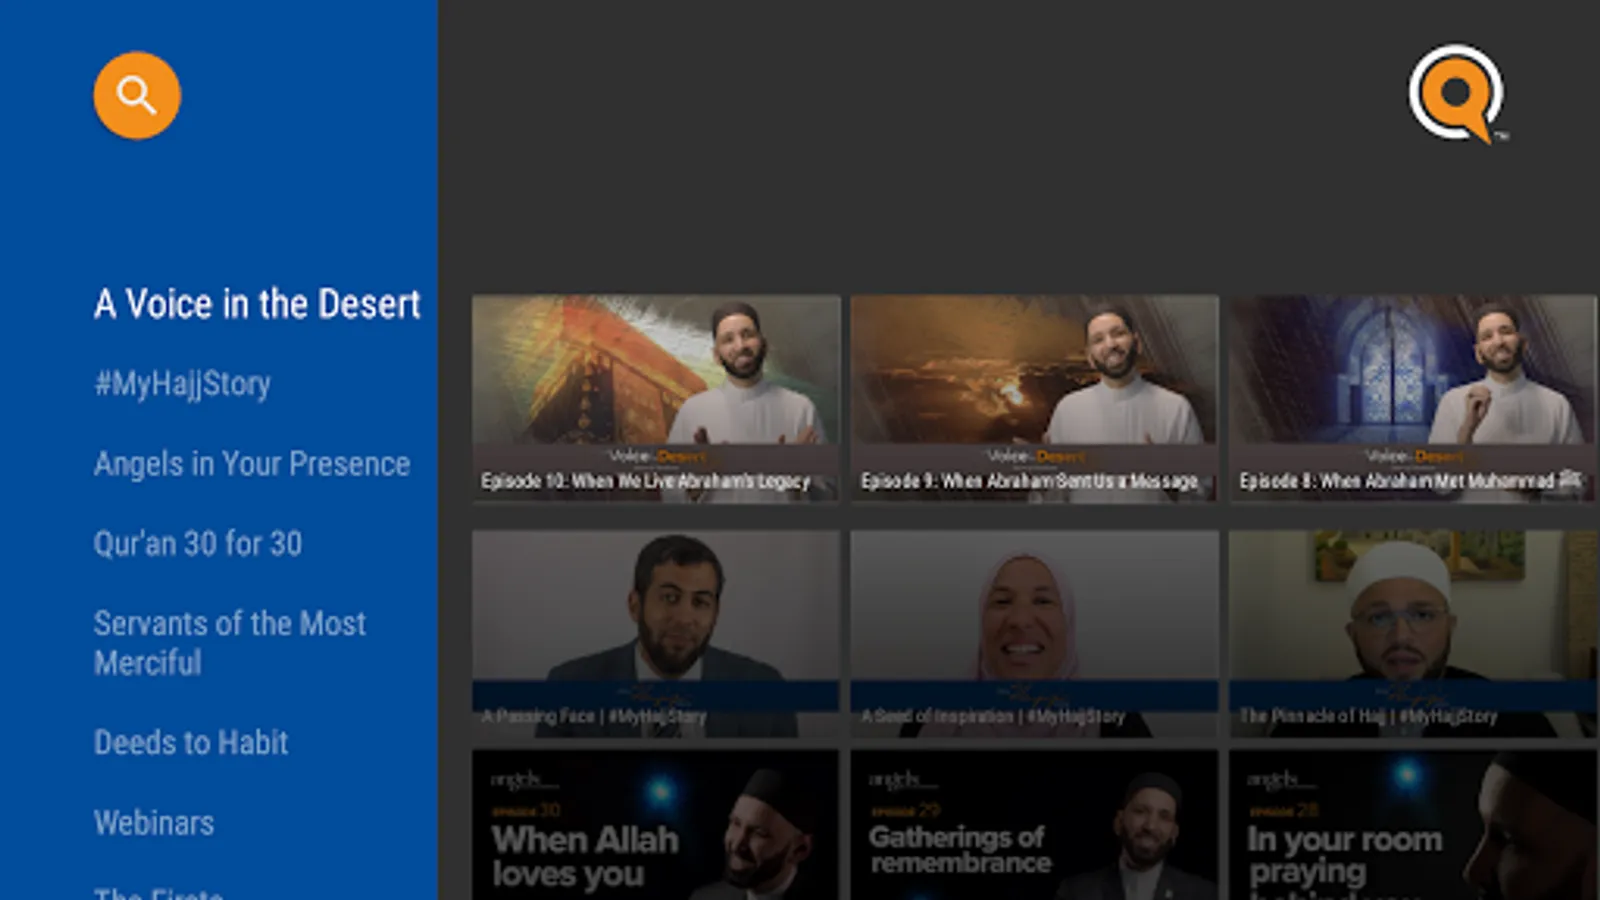Screen dimensions: 1600x900
Task: Open the #MyHajjStory category
Action: [x=182, y=384]
